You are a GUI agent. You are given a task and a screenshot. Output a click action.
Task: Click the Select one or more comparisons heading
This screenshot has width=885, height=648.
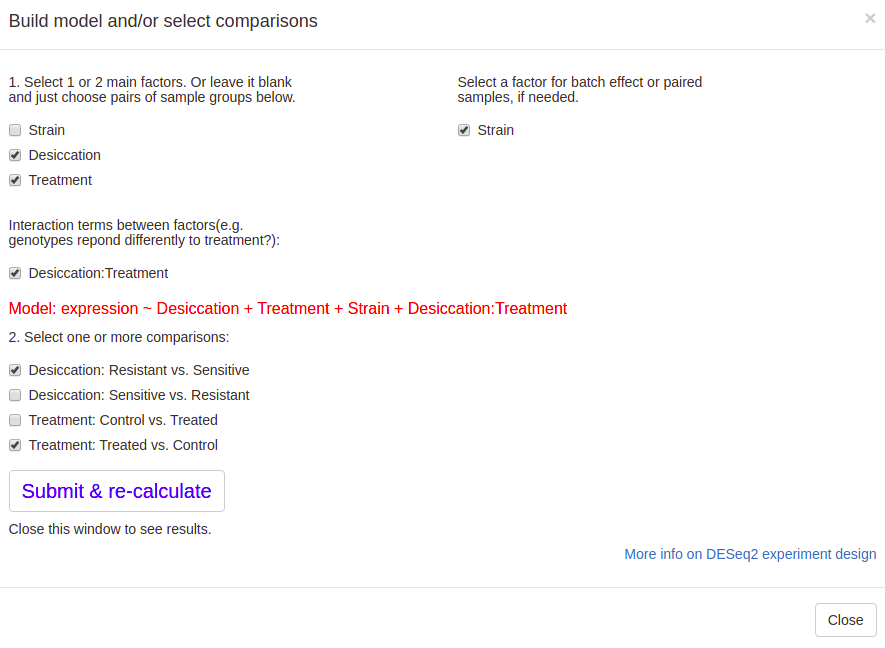click(120, 337)
